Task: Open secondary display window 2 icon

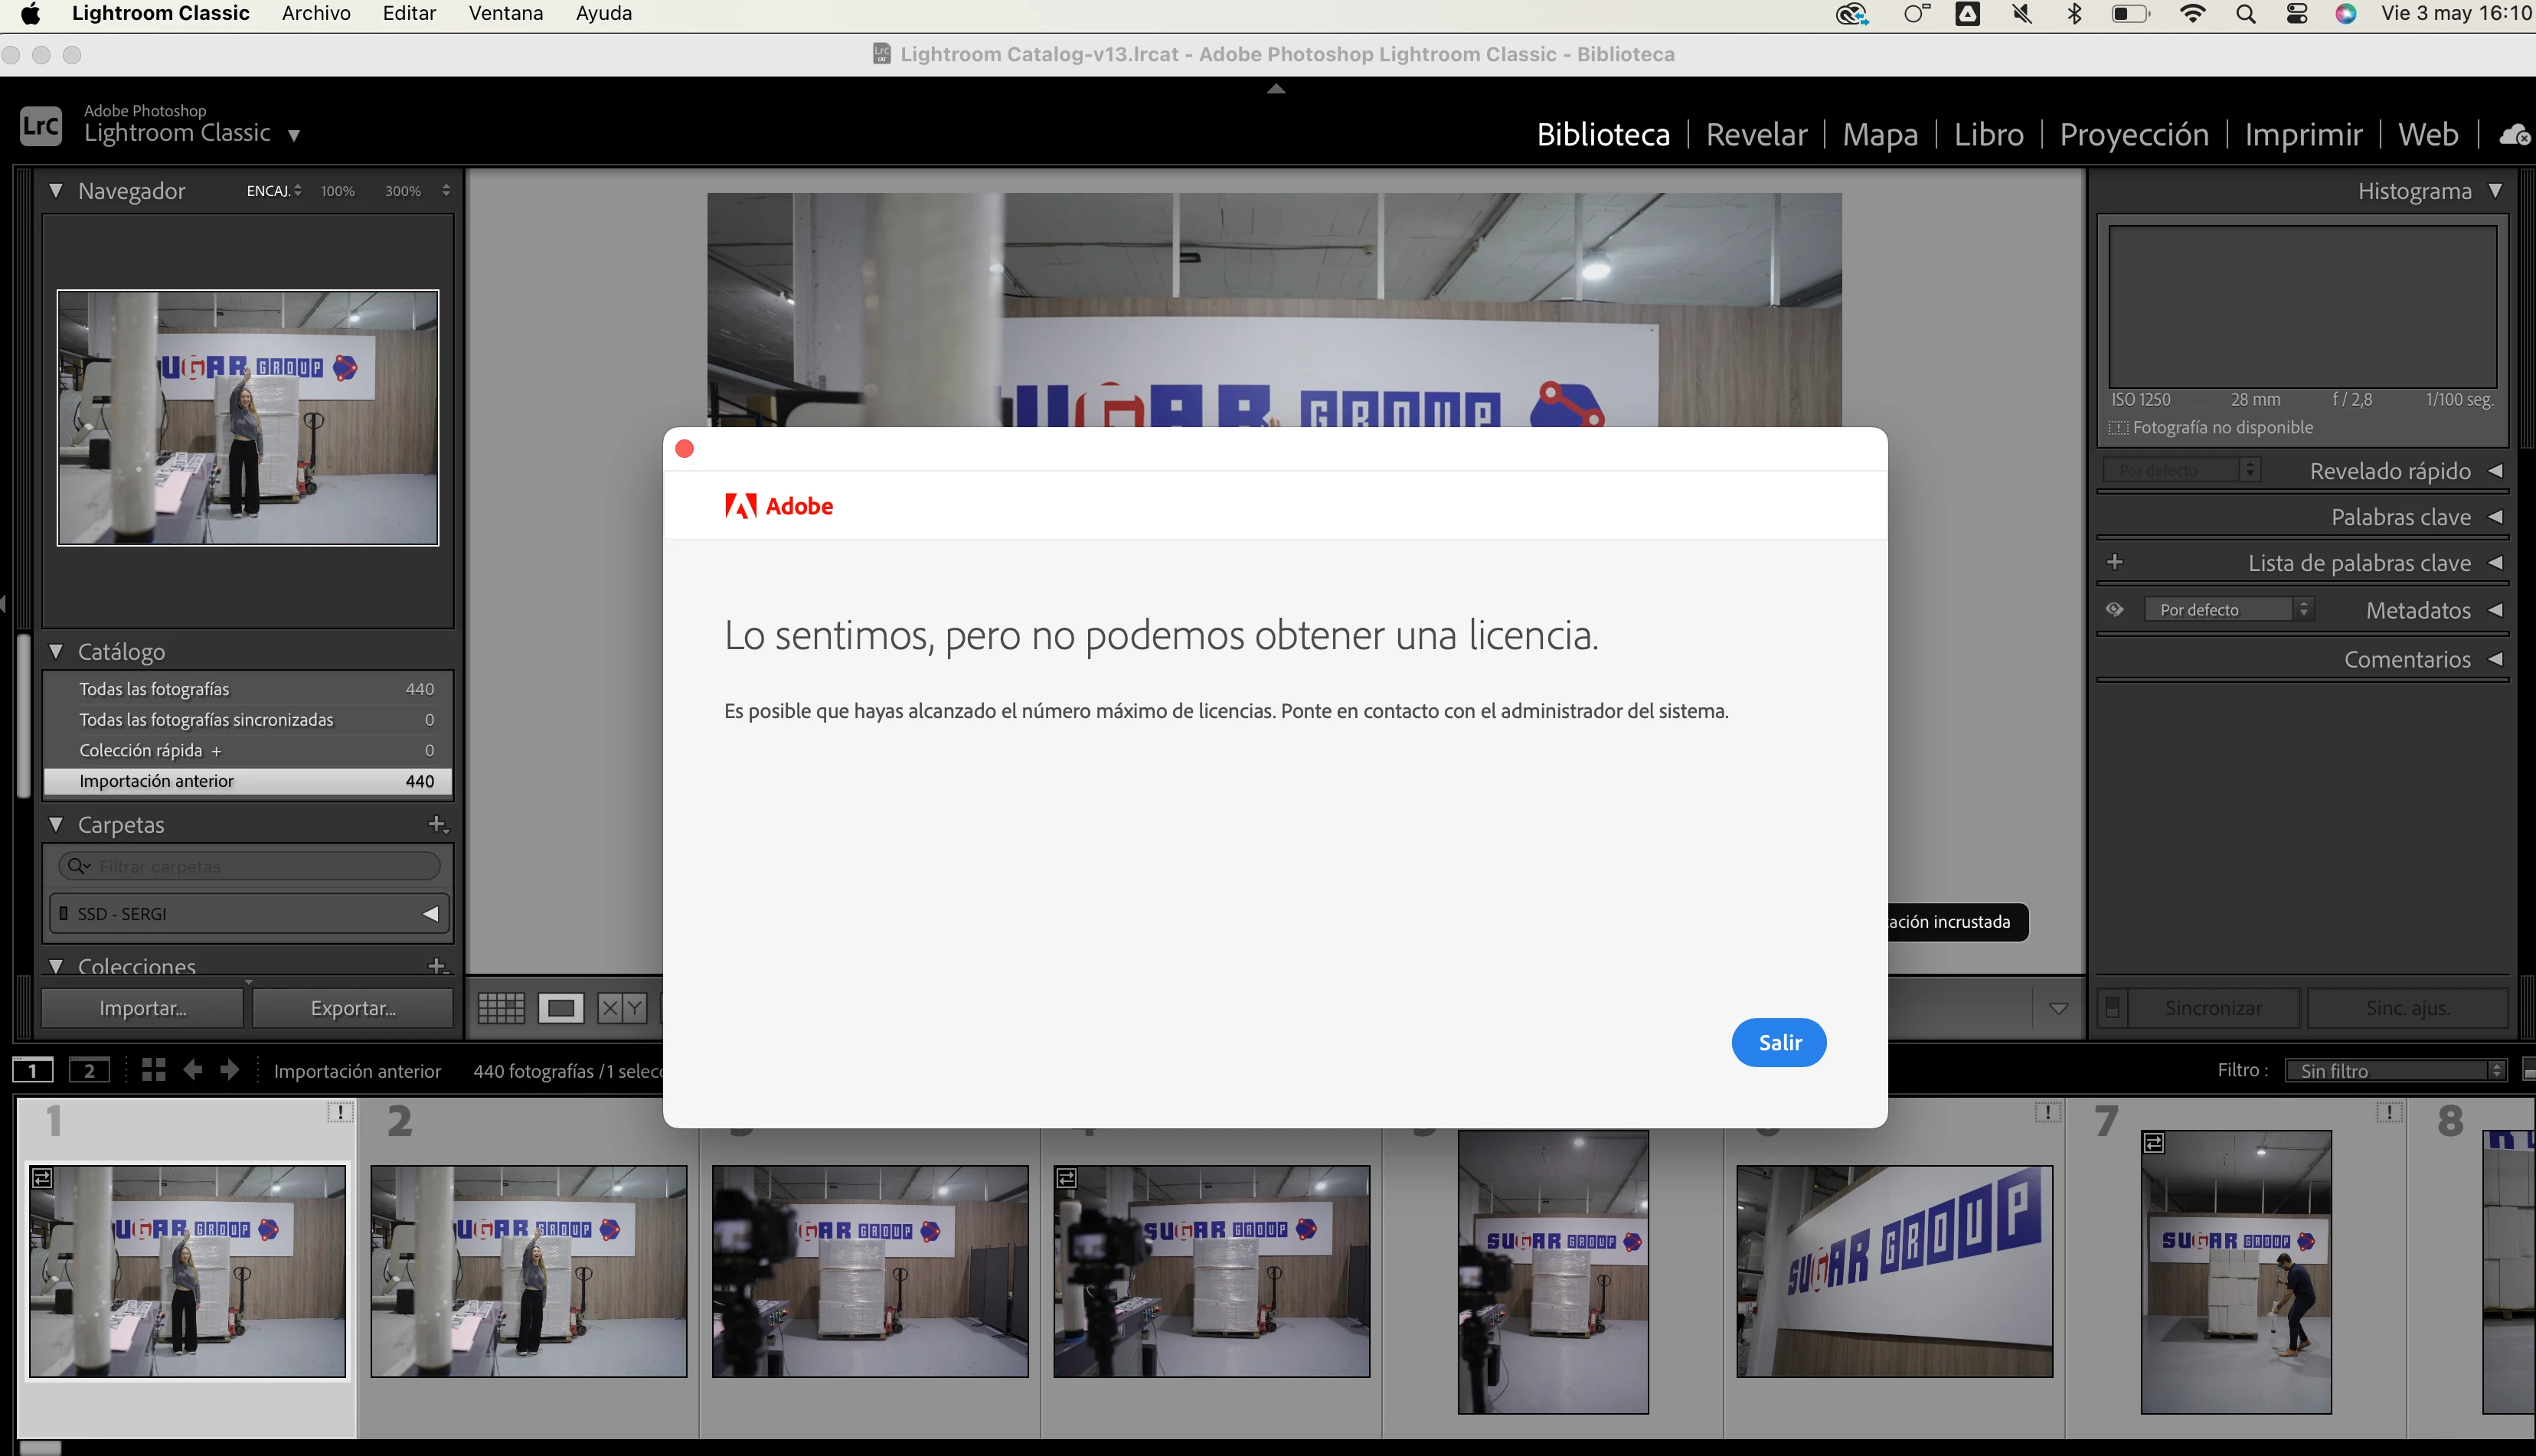Action: click(89, 1071)
